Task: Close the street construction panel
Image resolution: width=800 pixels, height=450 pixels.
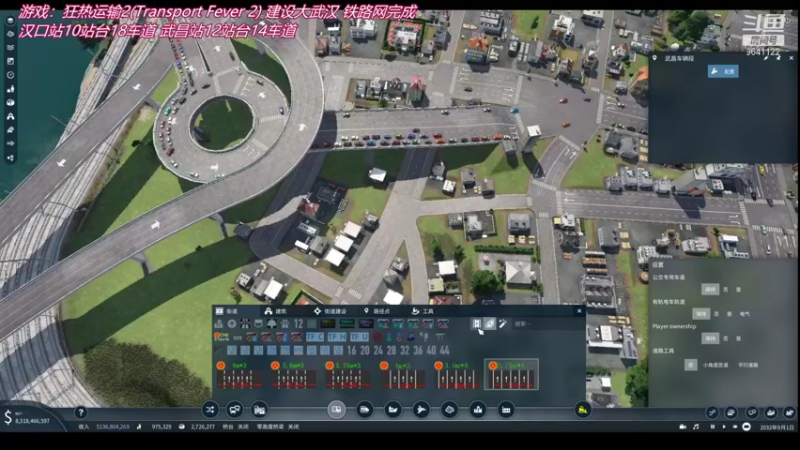Action: 579,311
